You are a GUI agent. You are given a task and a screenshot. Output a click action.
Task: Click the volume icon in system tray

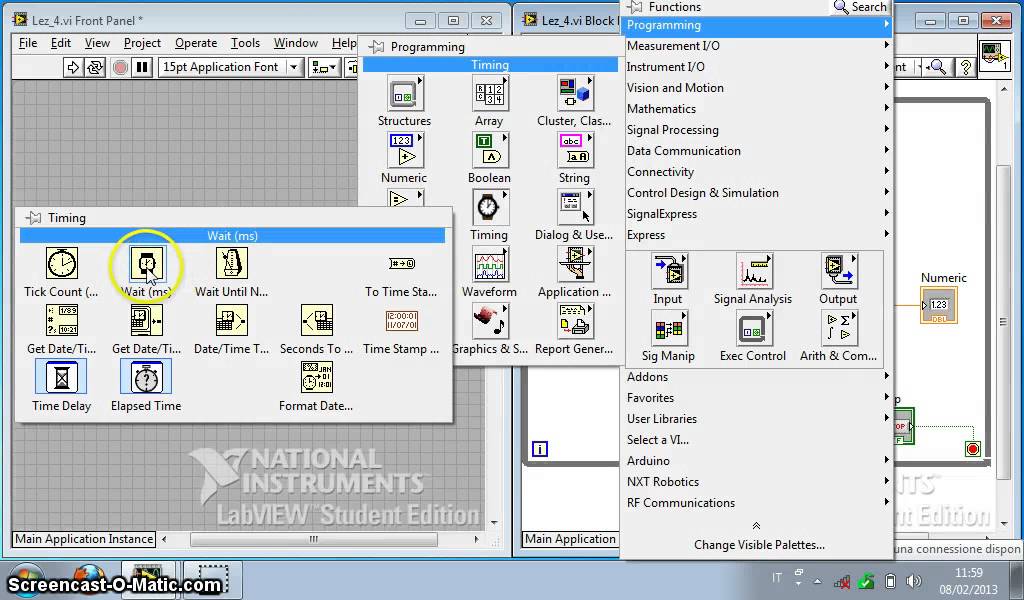[914, 580]
